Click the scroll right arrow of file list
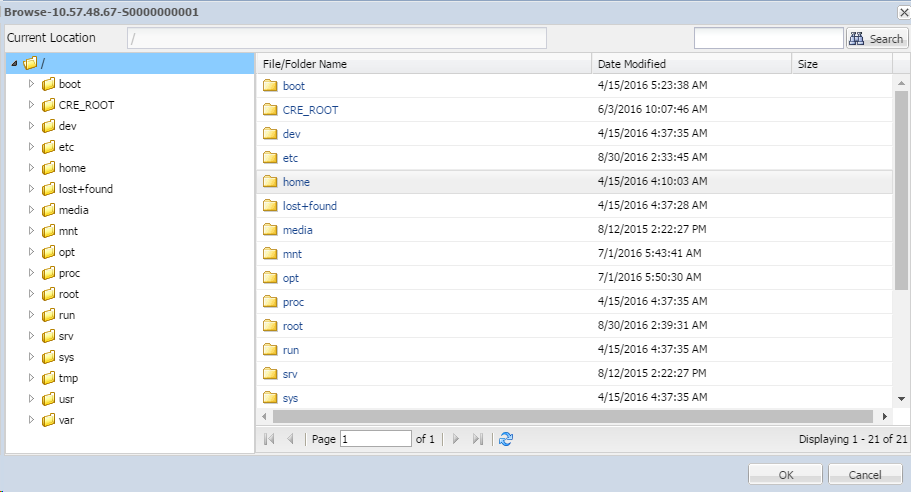The height and width of the screenshot is (492, 911). click(x=885, y=416)
